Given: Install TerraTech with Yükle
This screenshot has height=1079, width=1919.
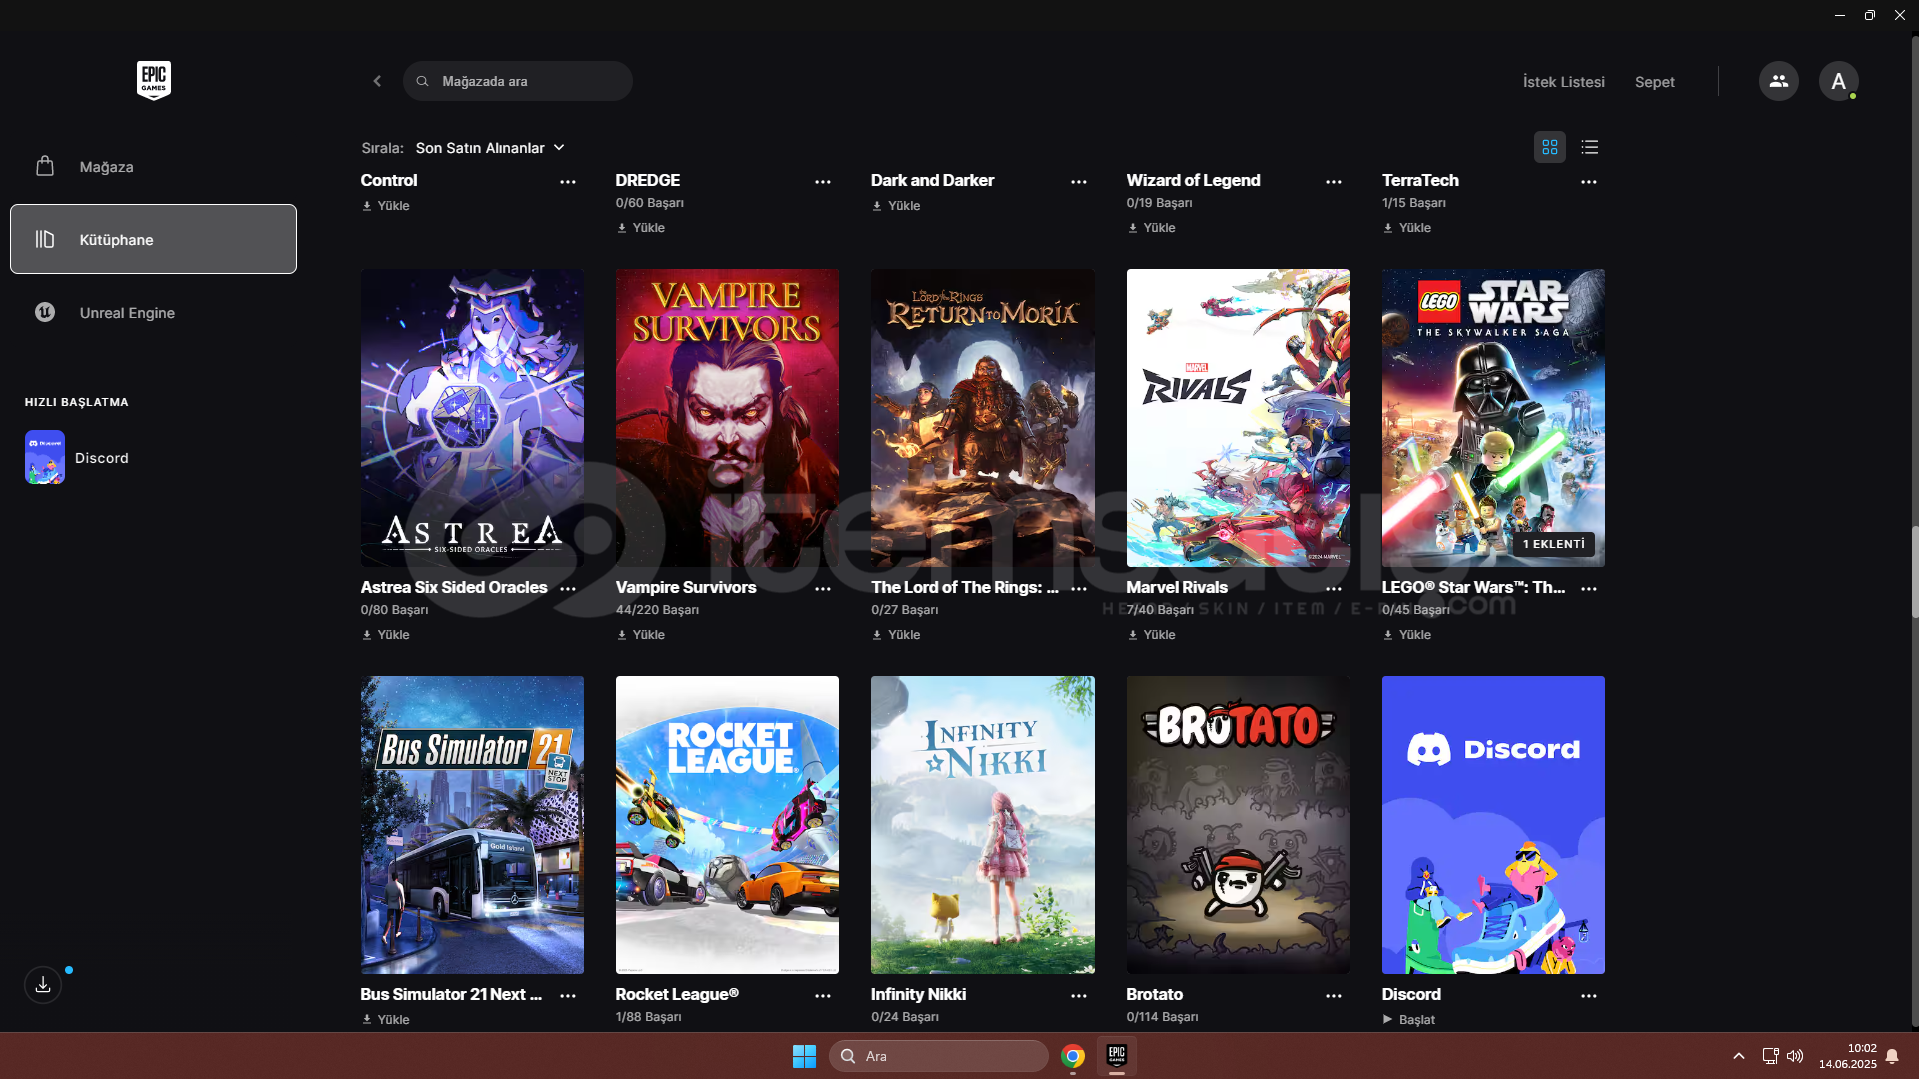Looking at the screenshot, I should pos(1407,228).
